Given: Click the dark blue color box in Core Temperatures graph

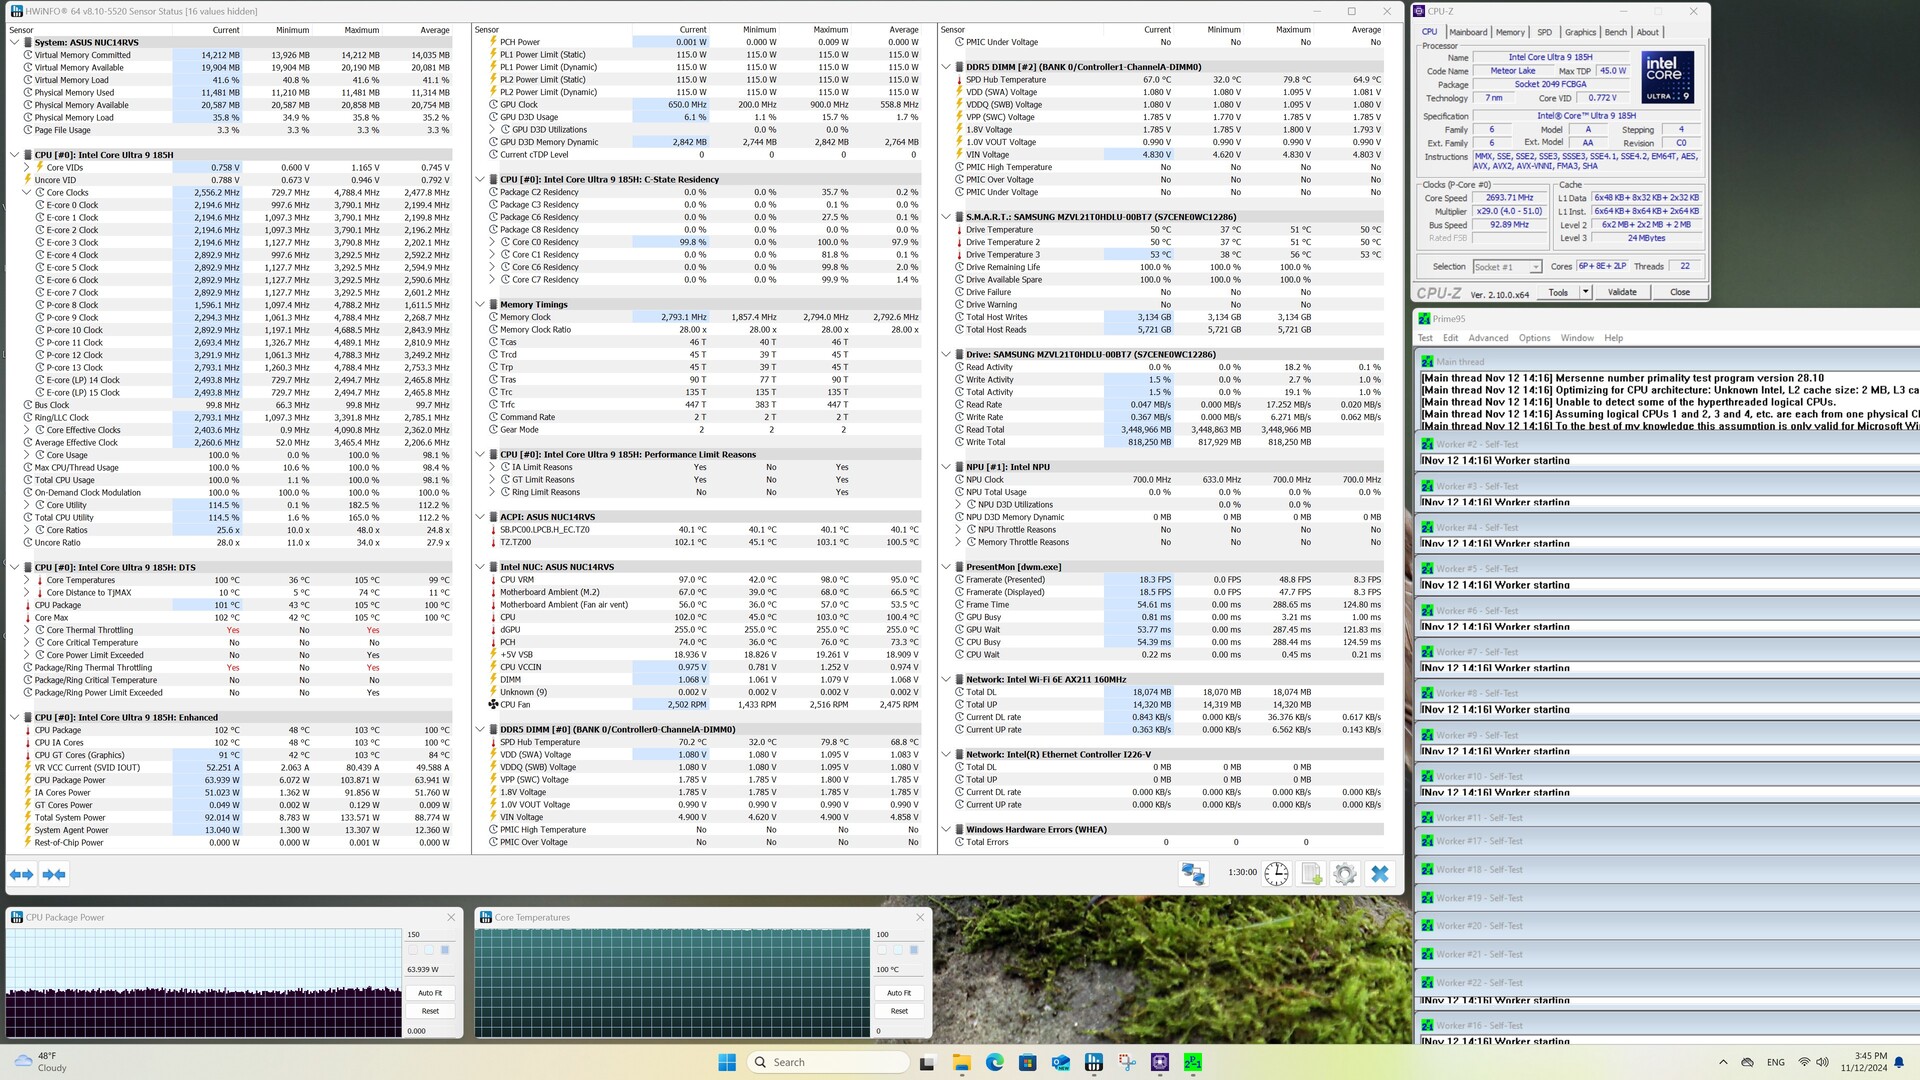Looking at the screenshot, I should pos(913,950).
